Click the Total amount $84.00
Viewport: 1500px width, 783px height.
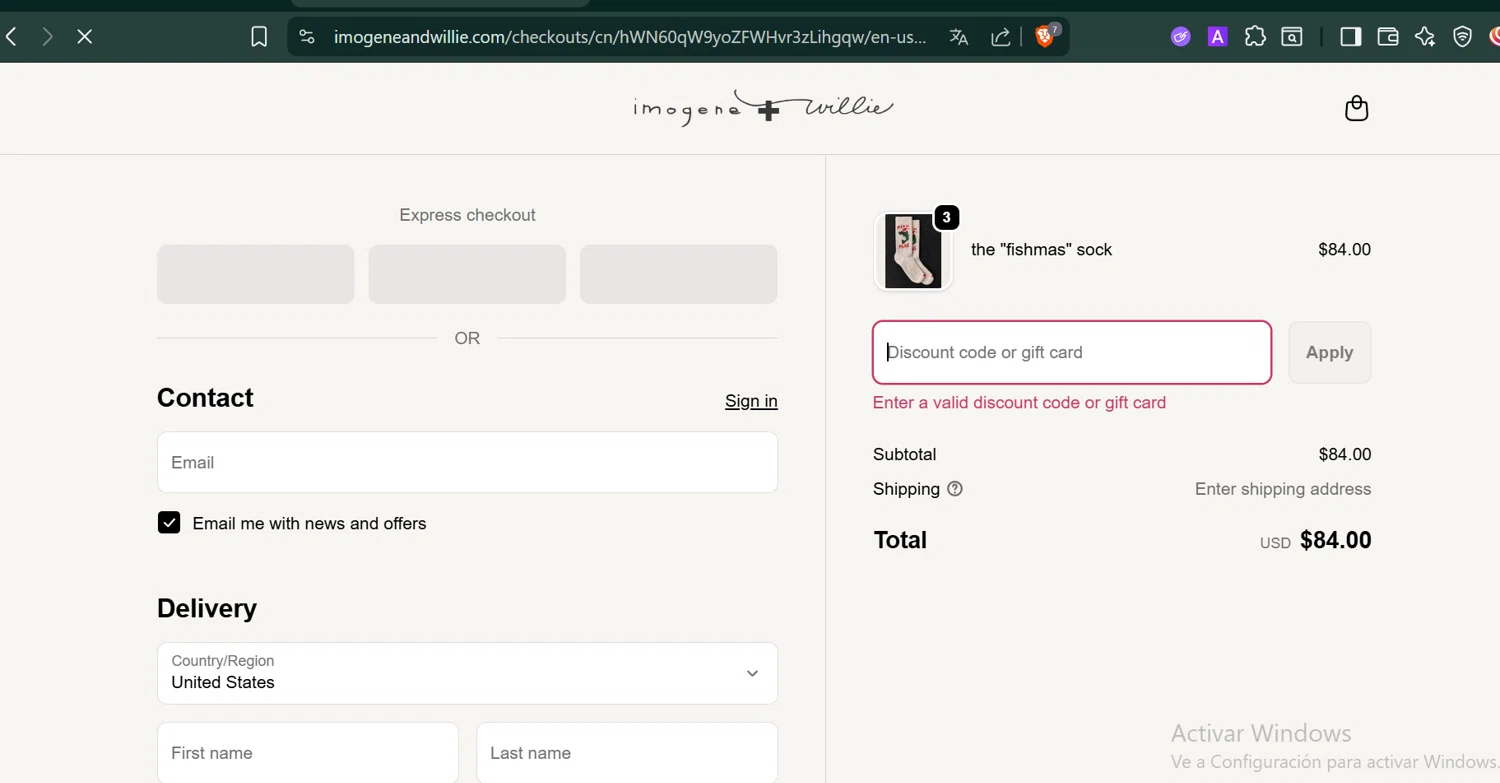(x=1335, y=540)
